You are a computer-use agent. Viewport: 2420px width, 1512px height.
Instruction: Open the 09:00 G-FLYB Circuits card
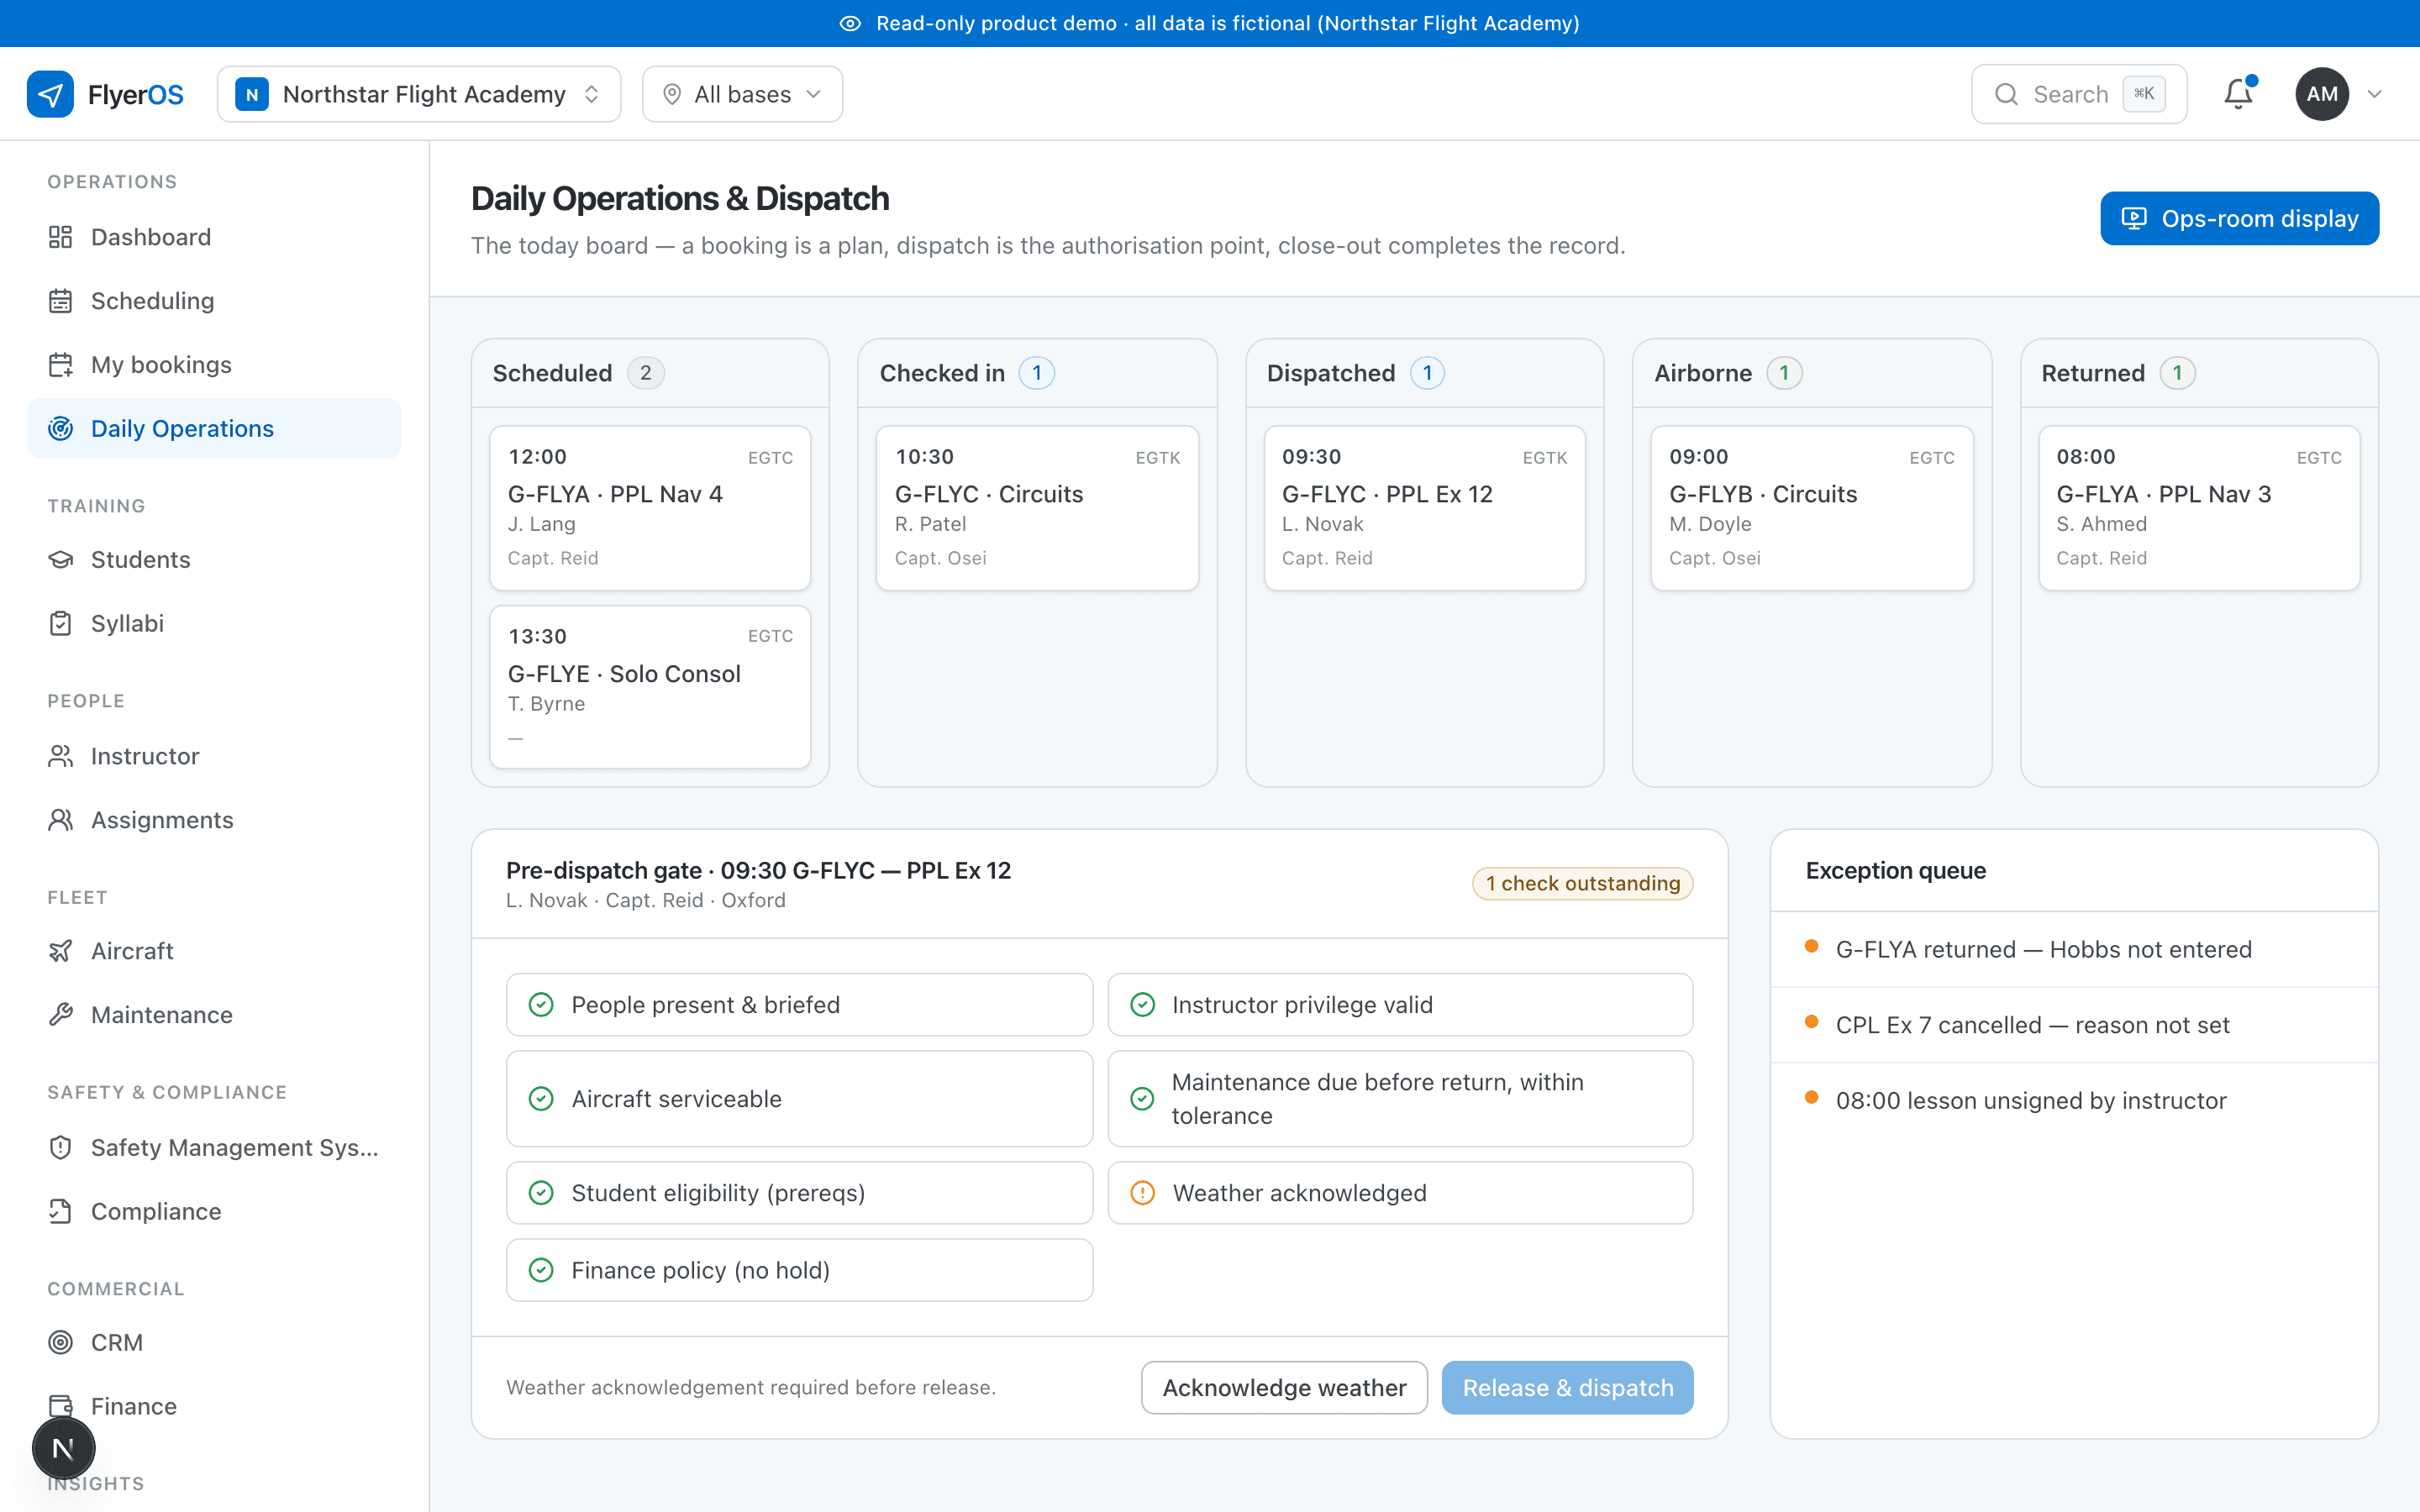click(x=1811, y=508)
